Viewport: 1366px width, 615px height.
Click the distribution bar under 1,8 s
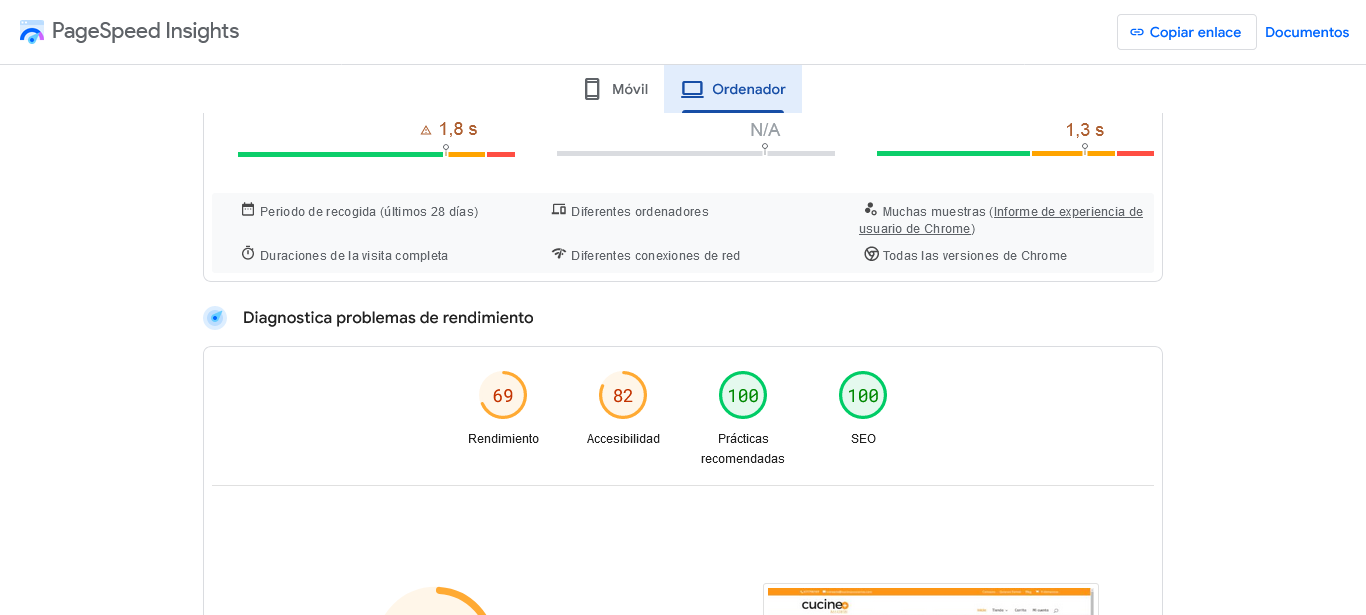pyautogui.click(x=376, y=154)
